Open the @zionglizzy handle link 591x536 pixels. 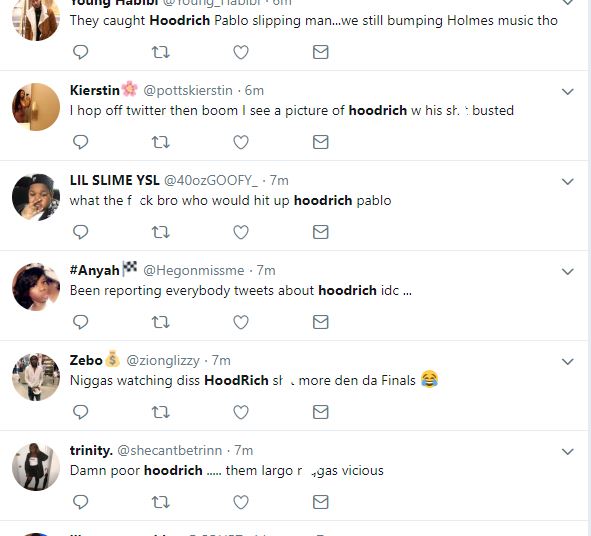tap(163, 361)
